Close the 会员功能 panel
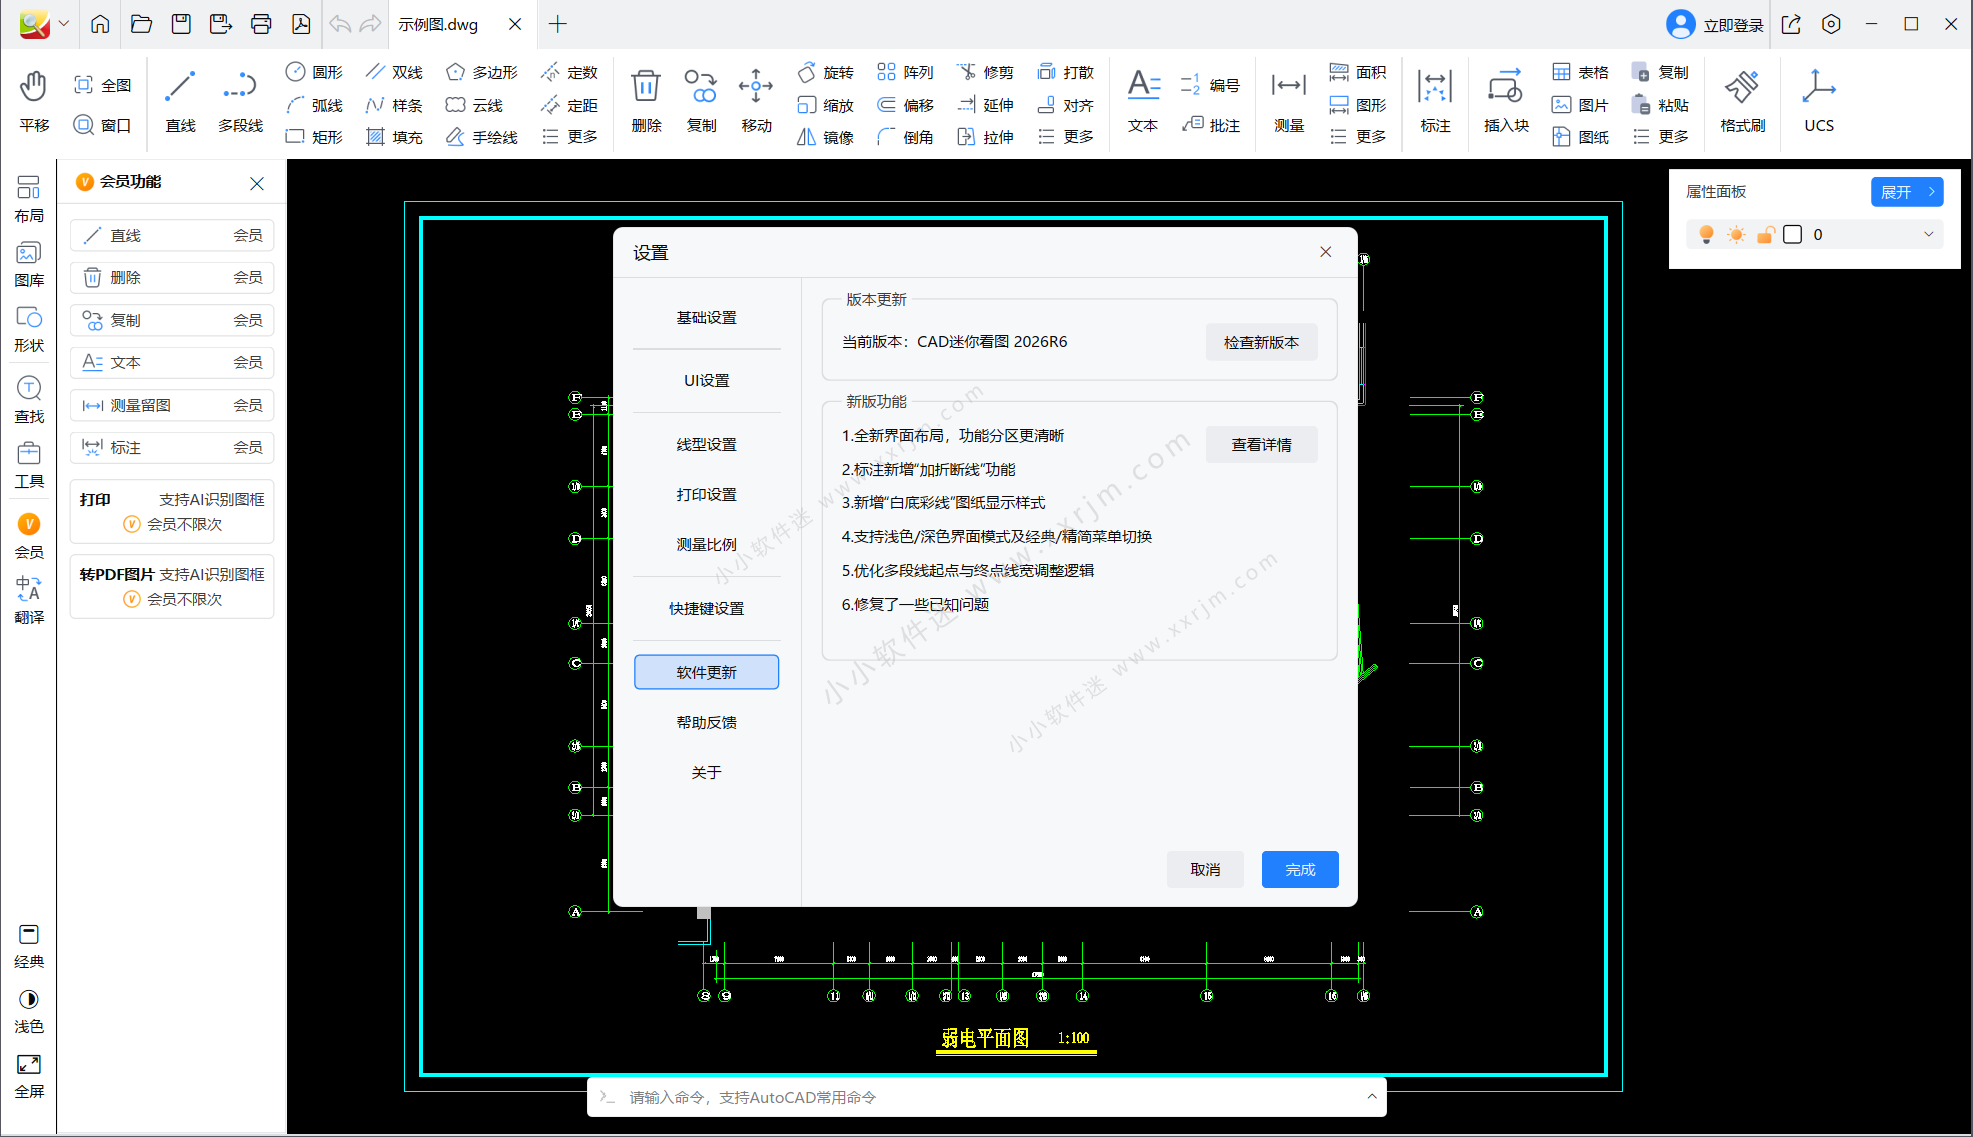Viewport: 1973px width, 1137px height. point(257,183)
